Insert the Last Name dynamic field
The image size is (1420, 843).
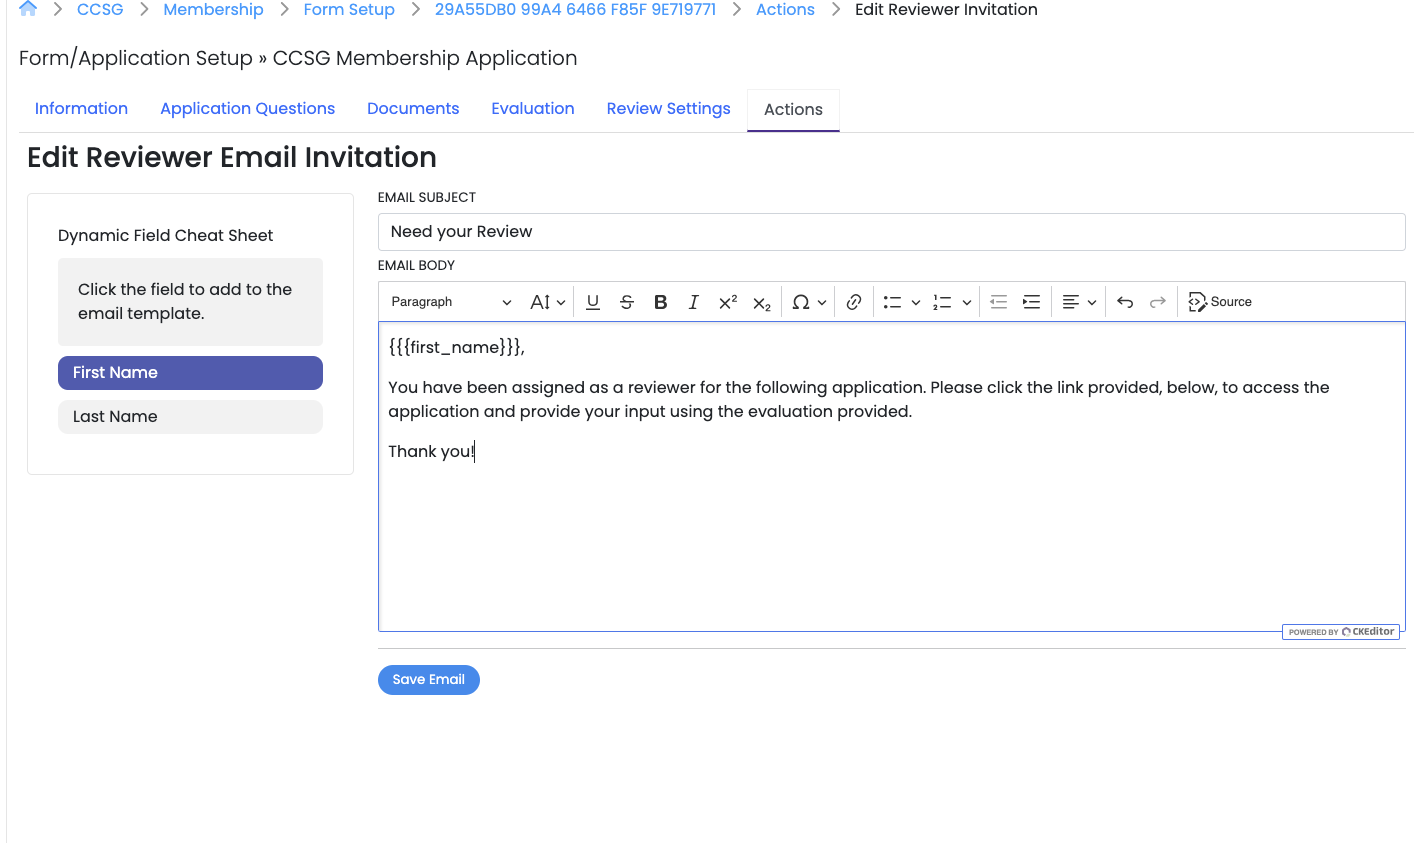click(x=190, y=417)
